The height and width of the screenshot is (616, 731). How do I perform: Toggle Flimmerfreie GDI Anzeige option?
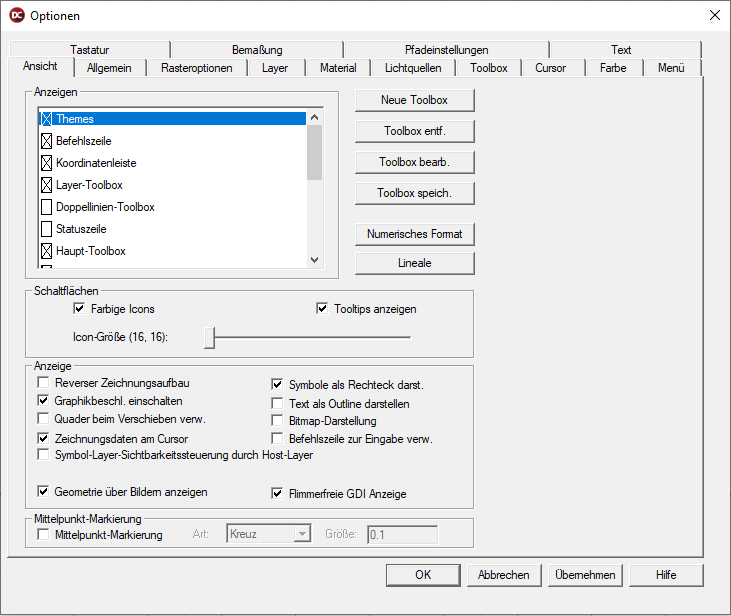(x=278, y=493)
